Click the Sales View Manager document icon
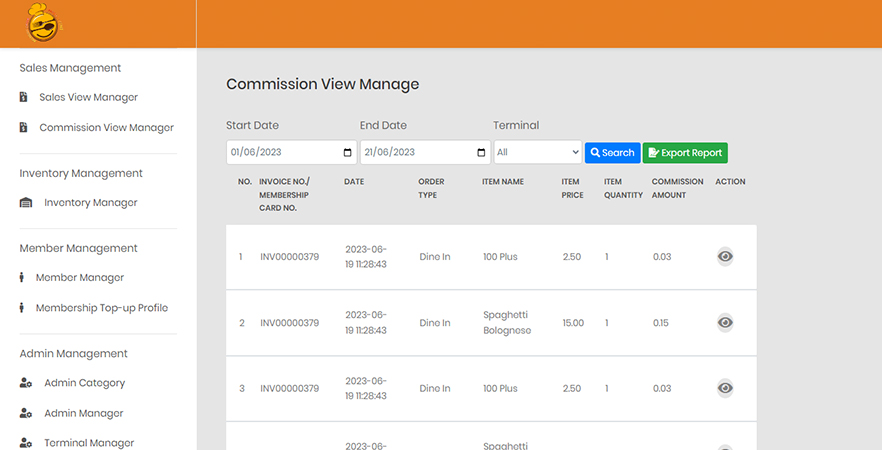The width and height of the screenshot is (882, 450). tap(24, 97)
